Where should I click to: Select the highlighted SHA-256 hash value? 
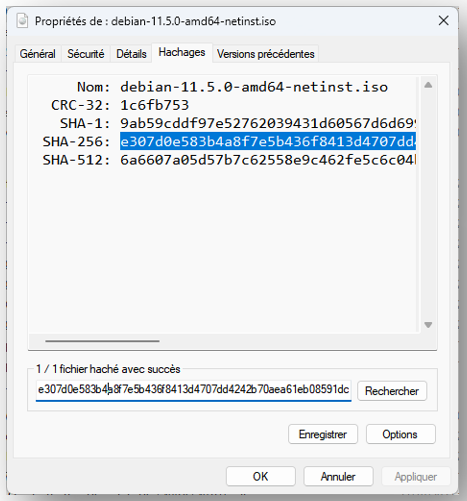point(268,142)
